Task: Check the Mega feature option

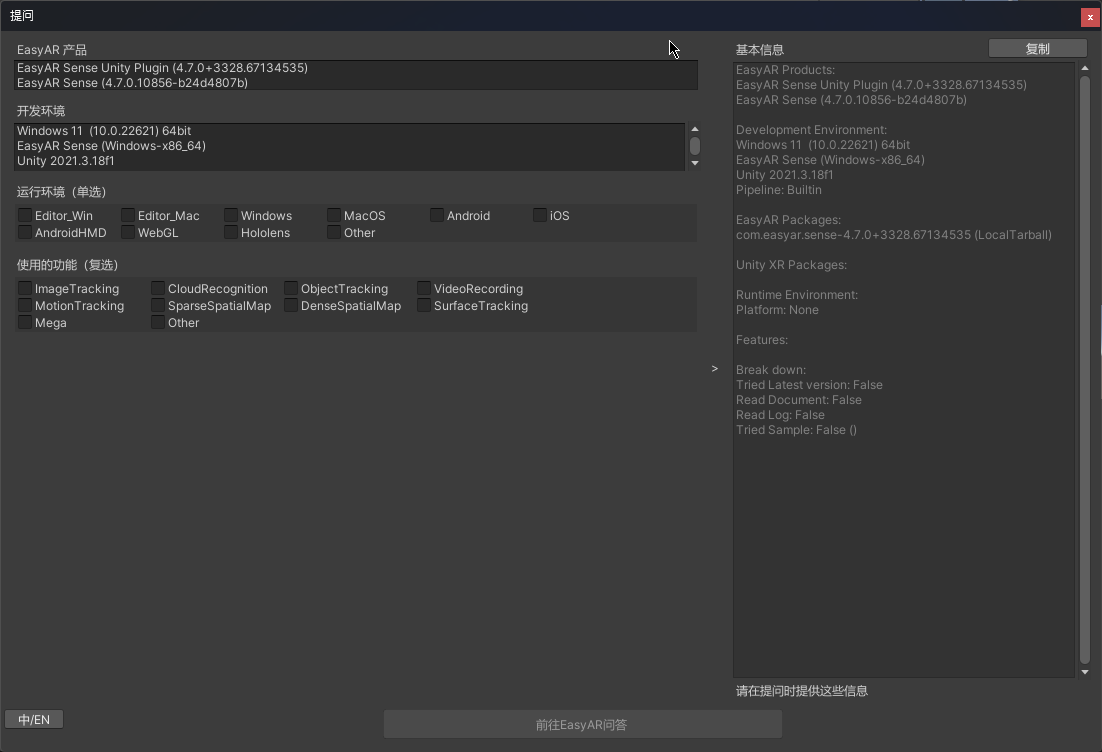Action: click(25, 322)
